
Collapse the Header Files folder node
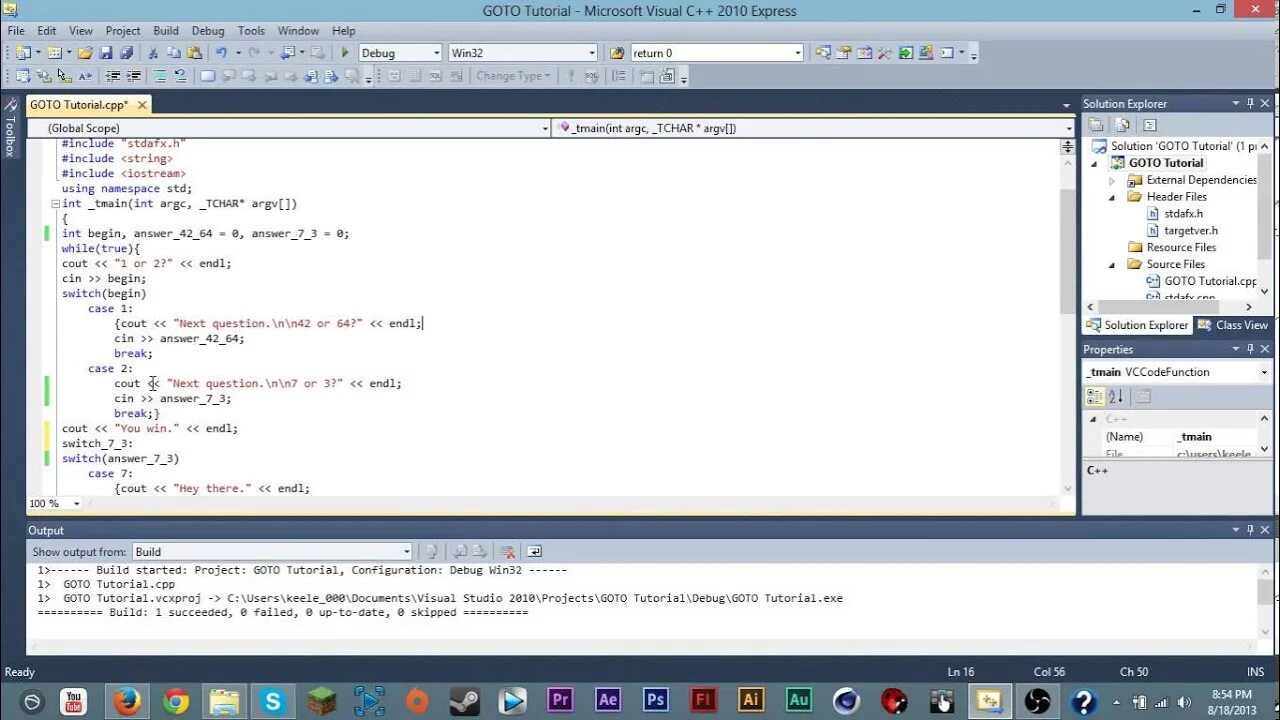1112,198
